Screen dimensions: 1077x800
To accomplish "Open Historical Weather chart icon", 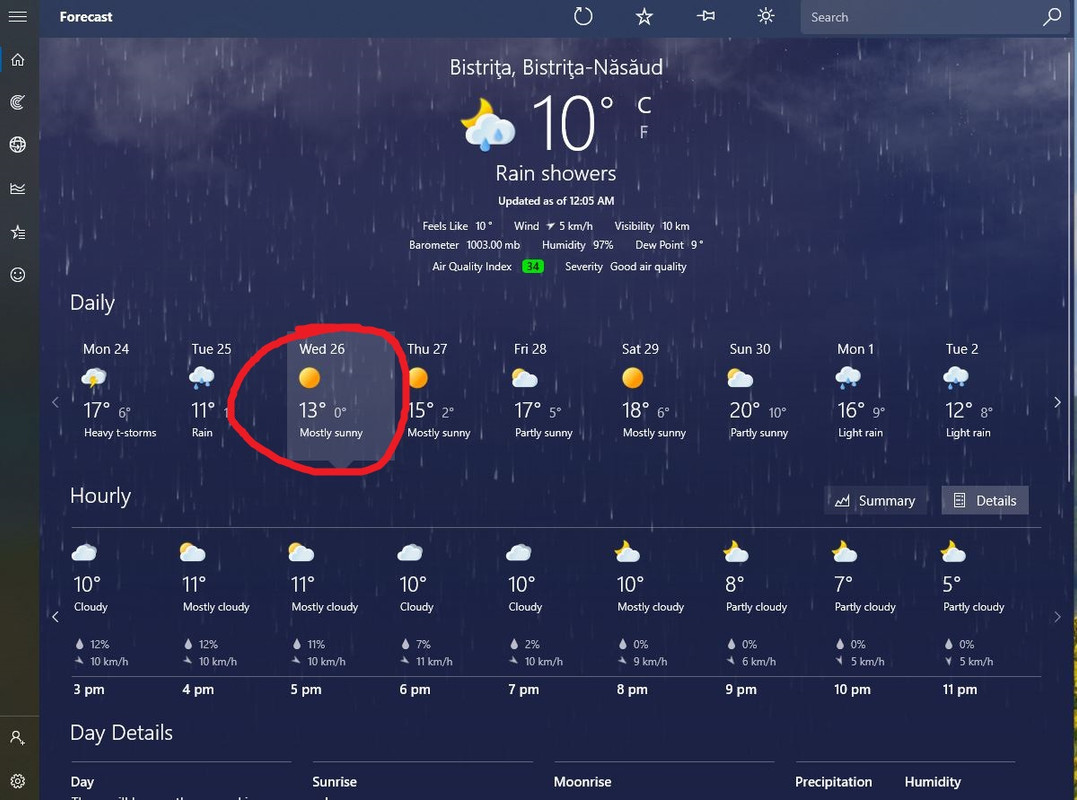I will 18,188.
